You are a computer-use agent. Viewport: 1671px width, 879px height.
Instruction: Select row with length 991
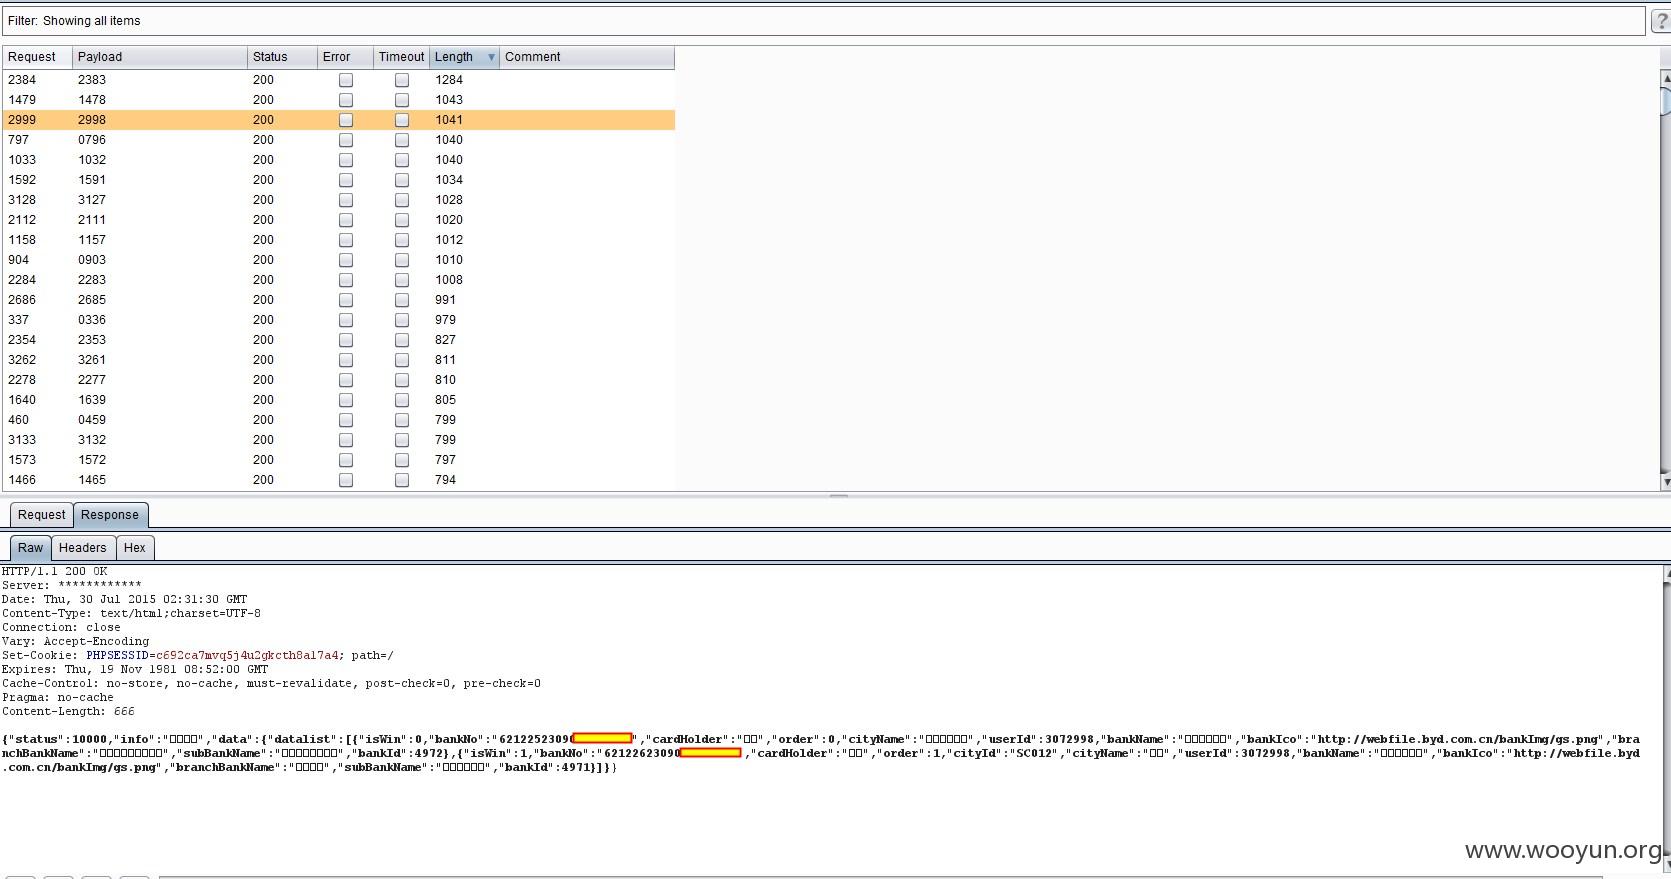point(338,300)
